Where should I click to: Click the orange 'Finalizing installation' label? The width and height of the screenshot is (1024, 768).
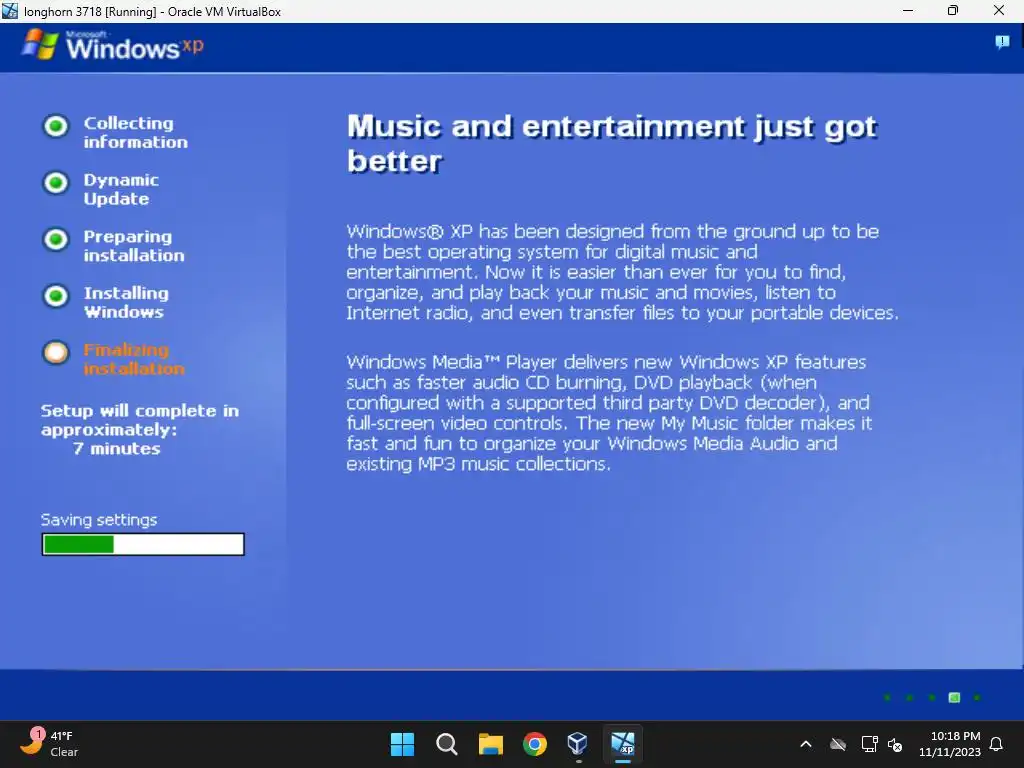point(134,359)
